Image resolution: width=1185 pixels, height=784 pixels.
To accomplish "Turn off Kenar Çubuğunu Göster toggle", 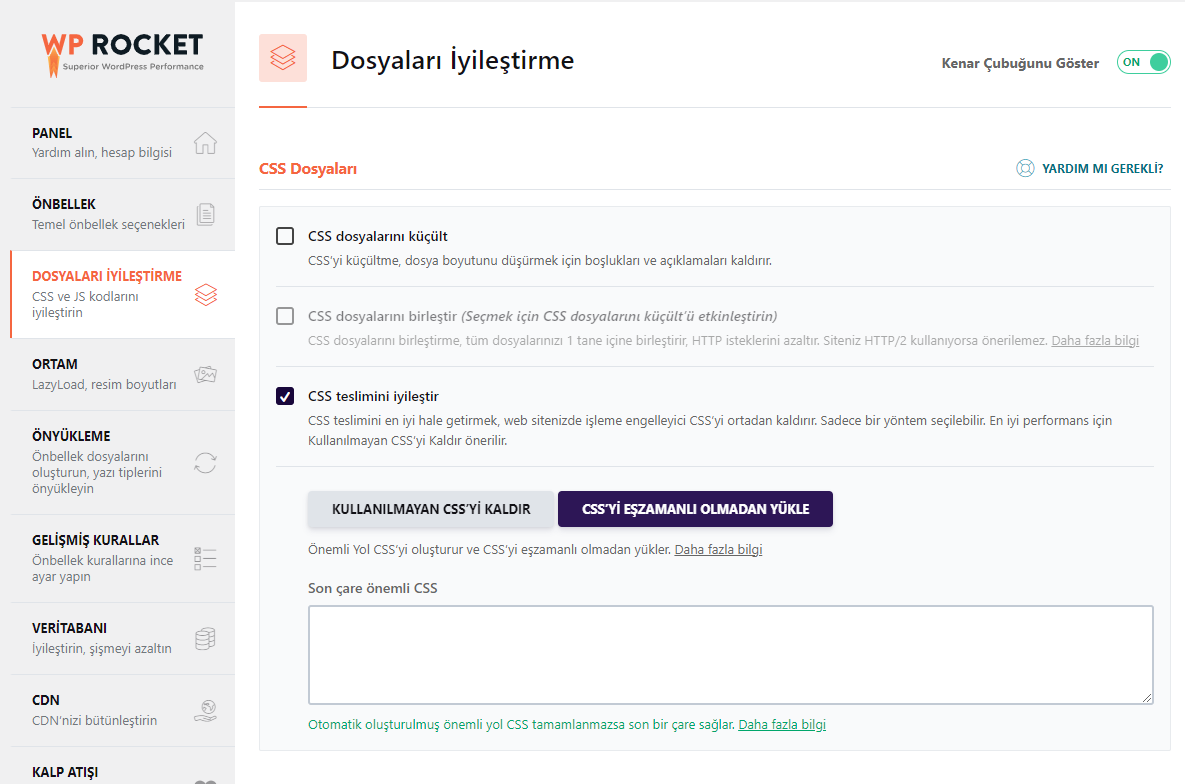I will click(1143, 62).
